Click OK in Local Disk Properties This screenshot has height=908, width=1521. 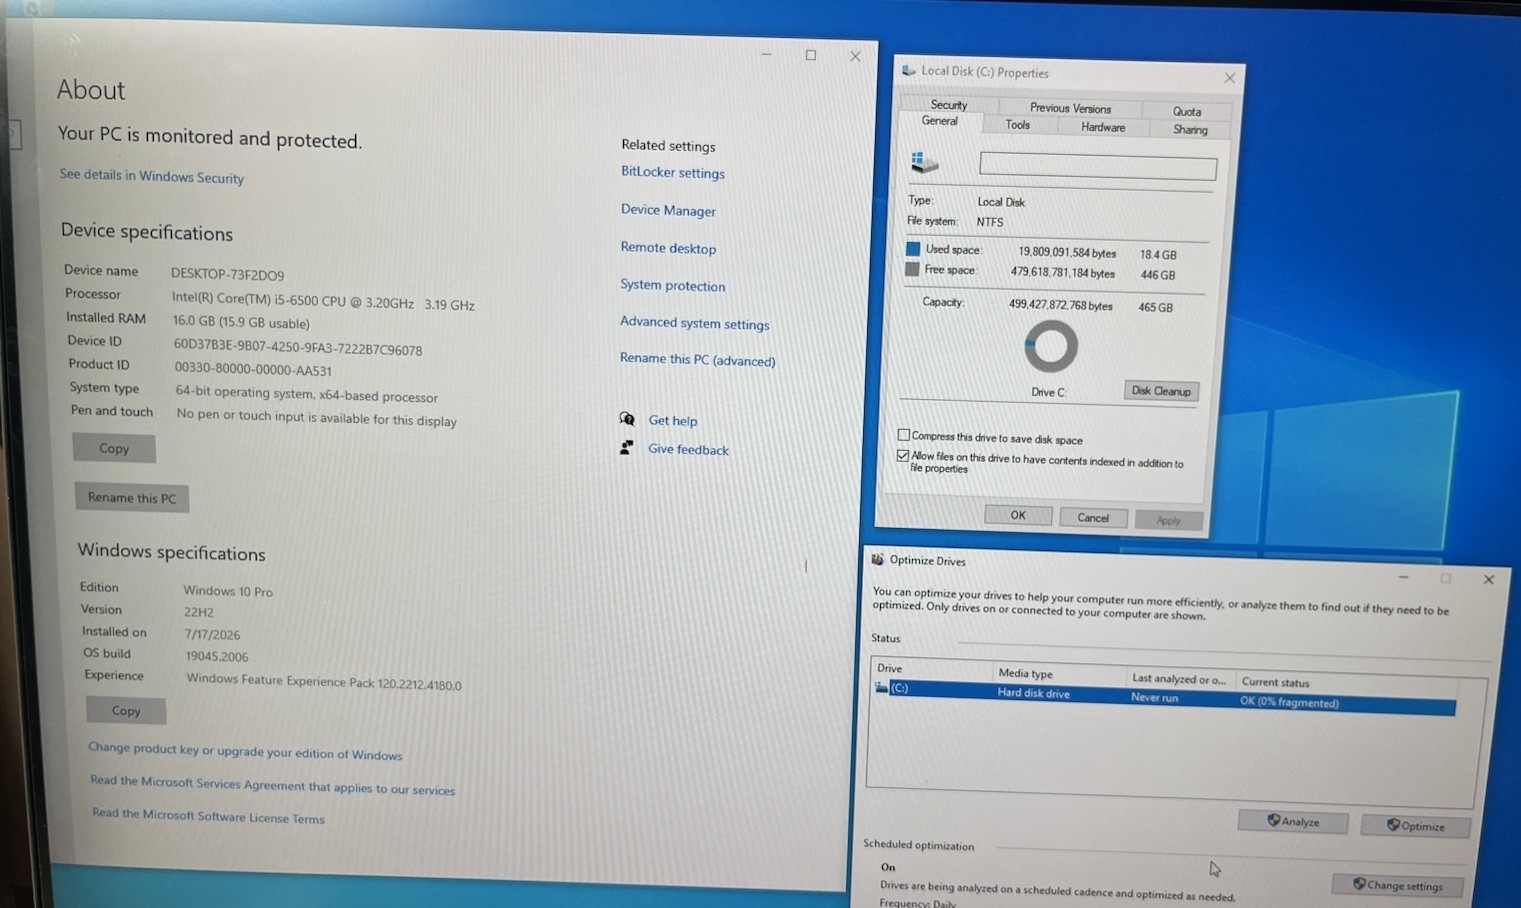(1018, 515)
